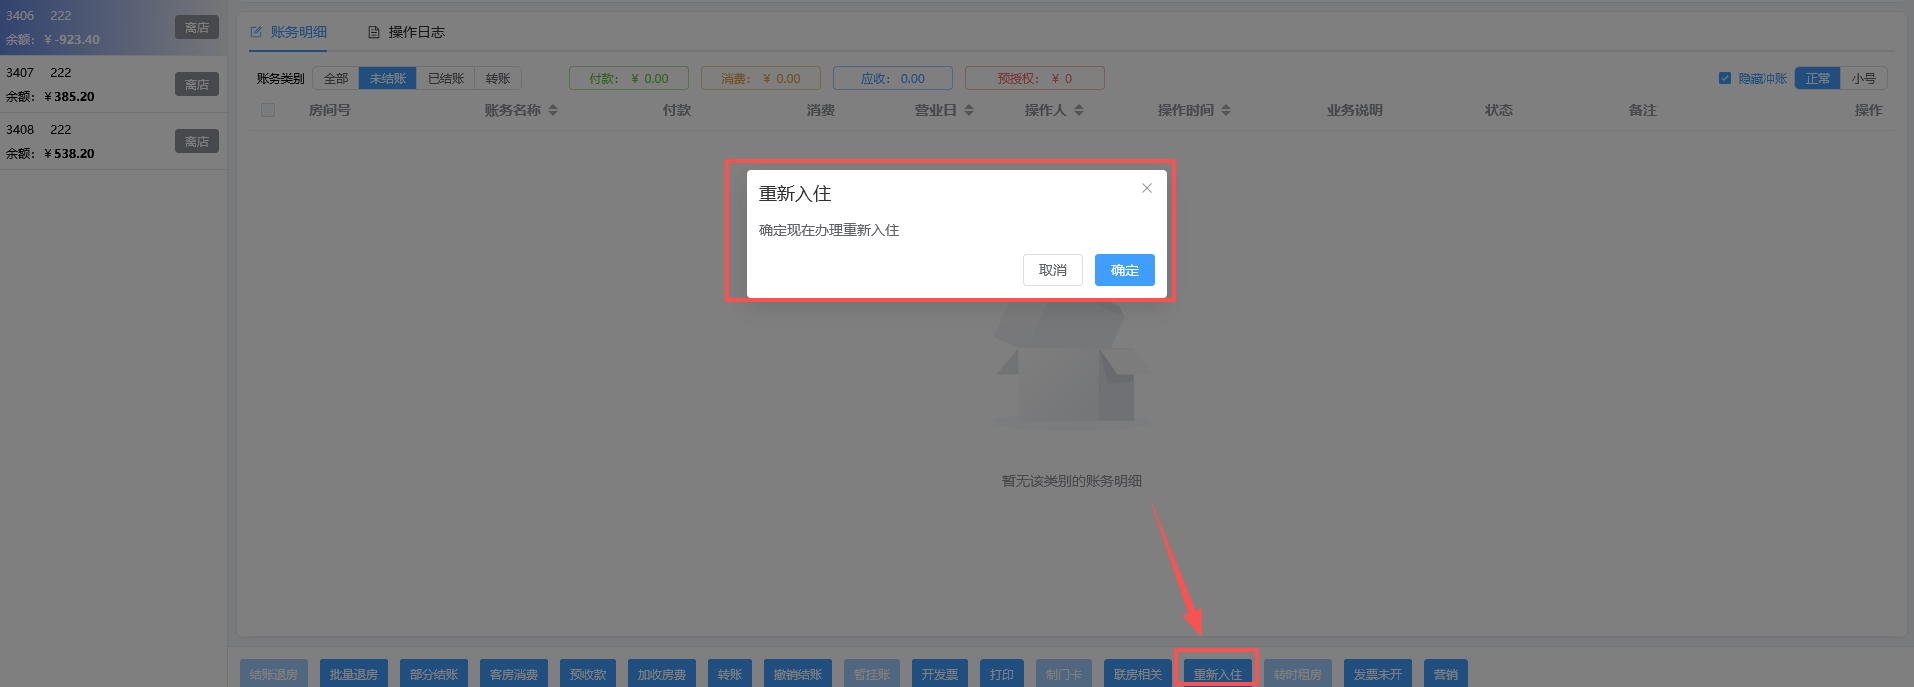Sort by 营业日 column arrows

click(969, 110)
